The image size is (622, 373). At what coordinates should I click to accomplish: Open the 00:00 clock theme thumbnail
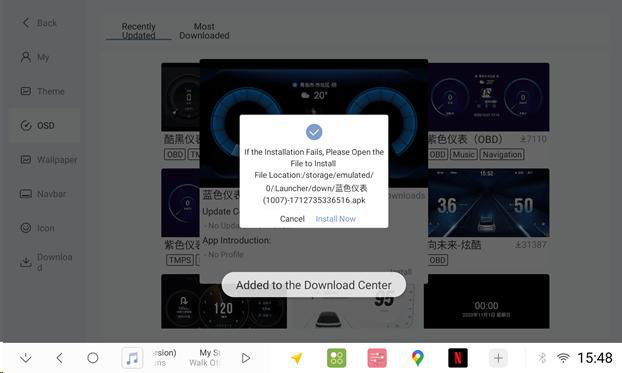click(x=486, y=301)
